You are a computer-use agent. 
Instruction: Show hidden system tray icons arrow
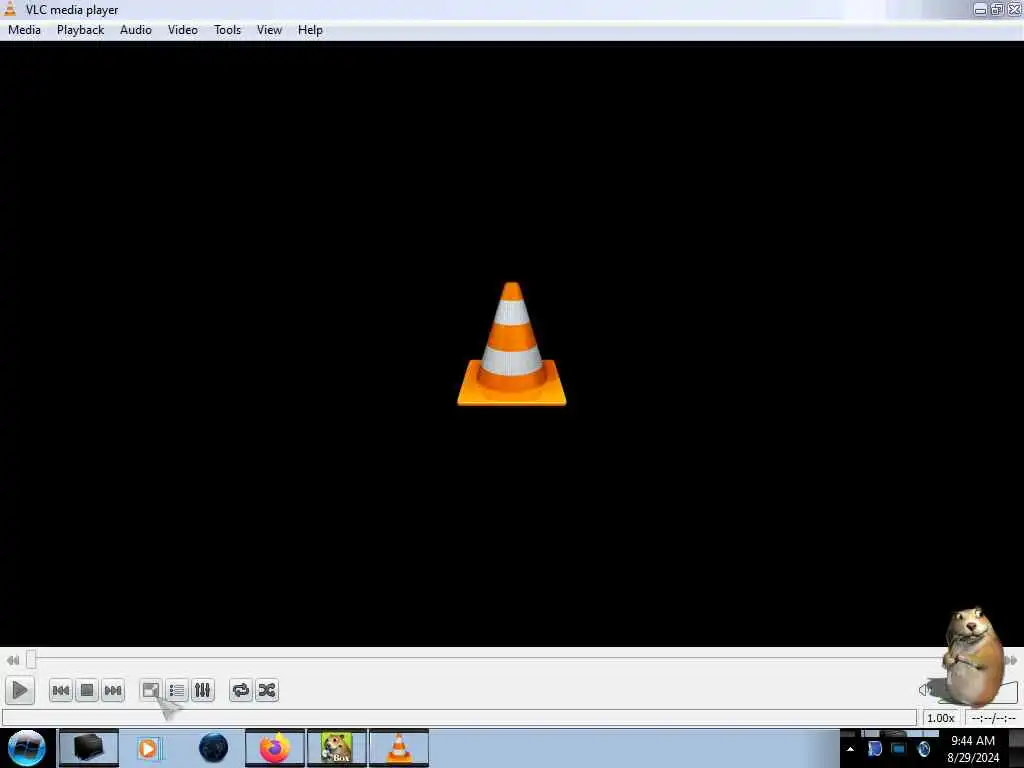pyautogui.click(x=850, y=749)
